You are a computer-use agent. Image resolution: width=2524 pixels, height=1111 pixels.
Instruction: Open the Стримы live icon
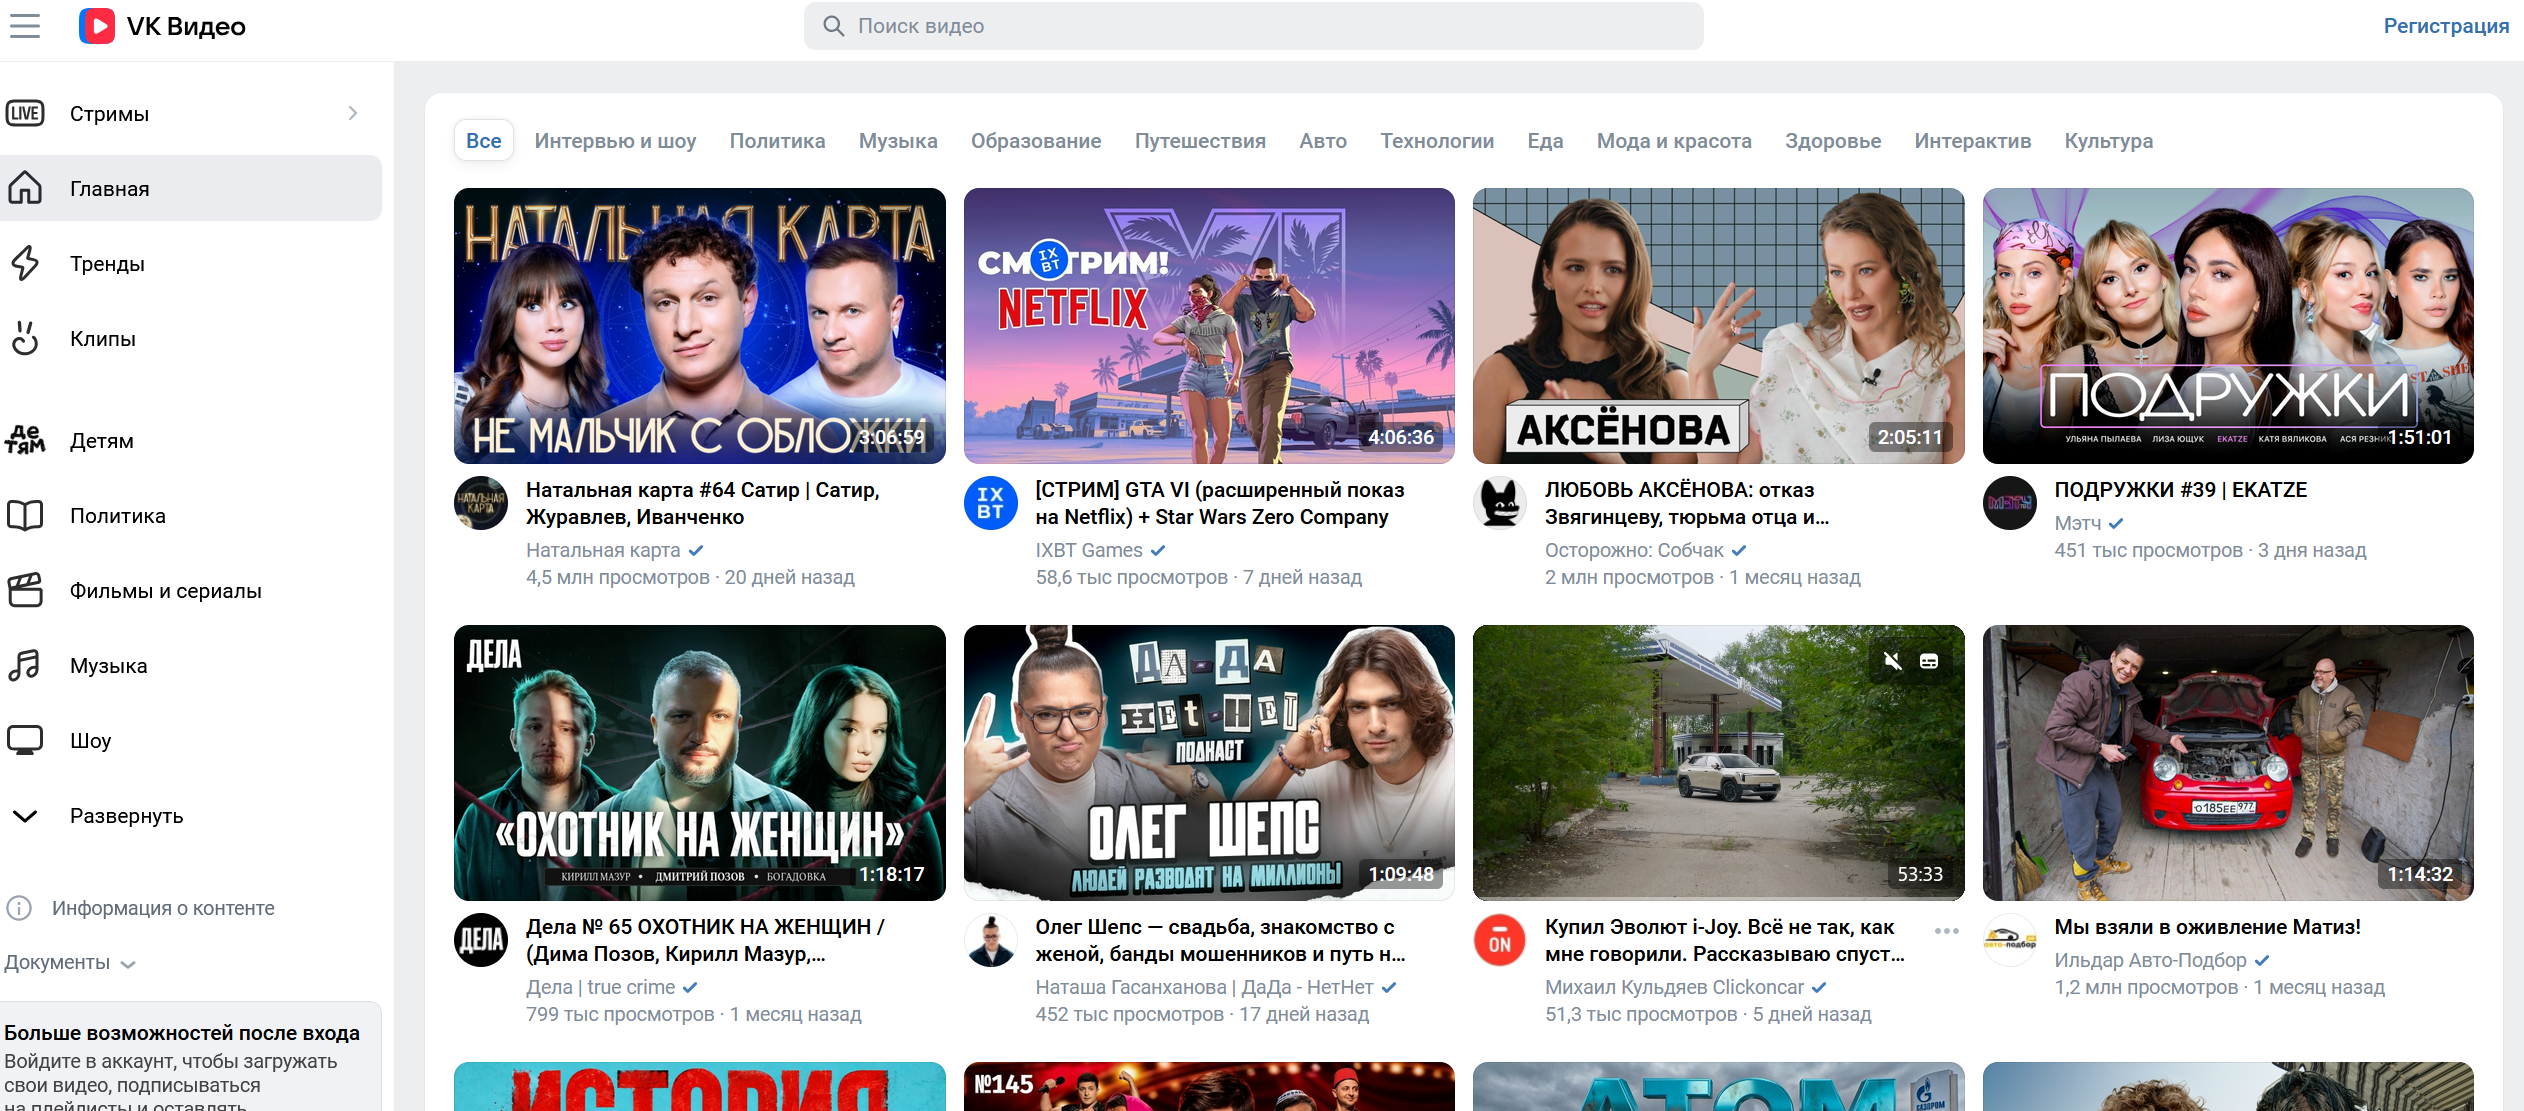coord(25,113)
